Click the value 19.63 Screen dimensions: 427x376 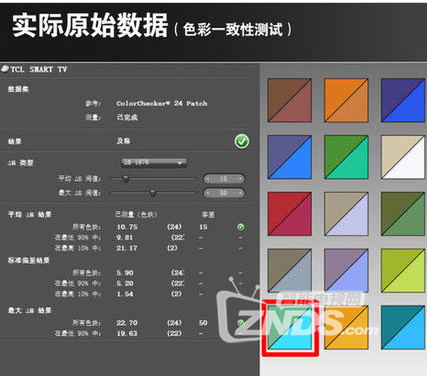(127, 333)
